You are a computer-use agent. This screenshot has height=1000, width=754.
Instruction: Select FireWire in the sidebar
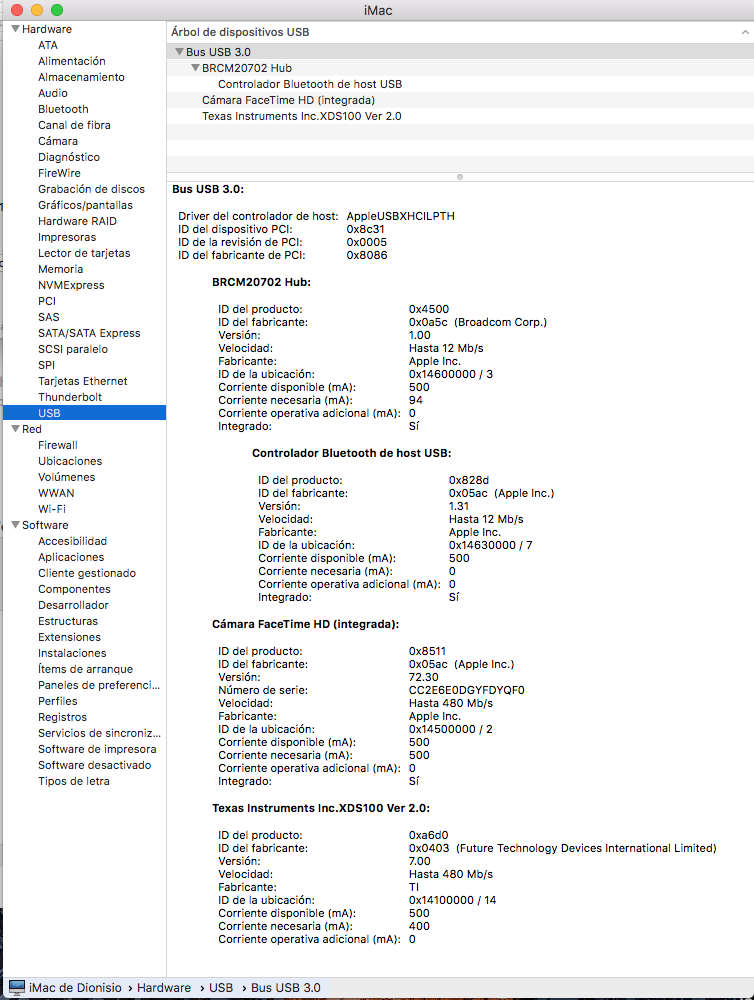59,173
